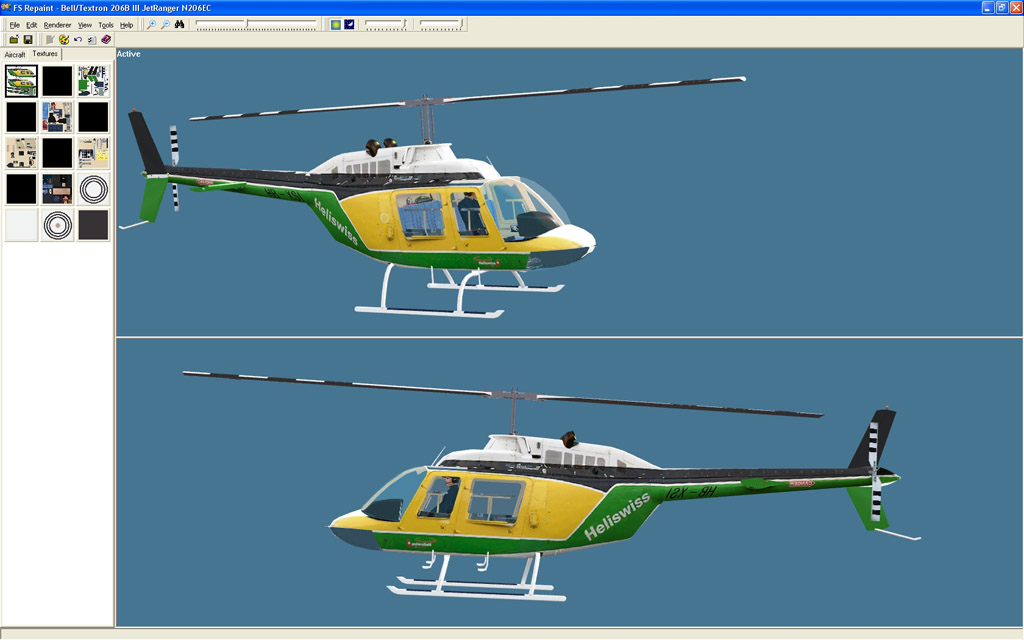This screenshot has width=1024, height=640.
Task: Select the dark charcoal grey texture thumbnail
Action: 93,225
